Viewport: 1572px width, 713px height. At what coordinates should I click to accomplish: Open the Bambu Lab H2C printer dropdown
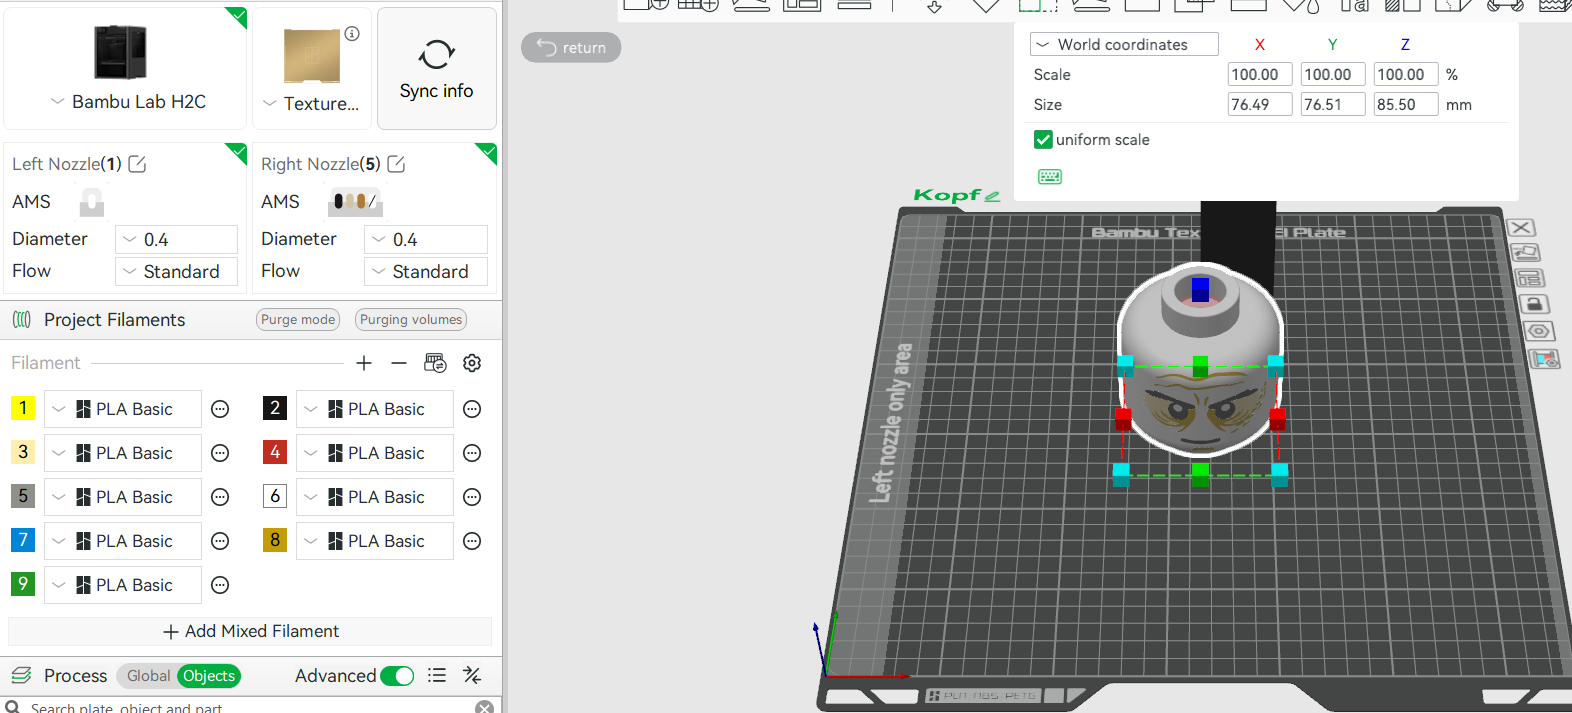pos(128,102)
